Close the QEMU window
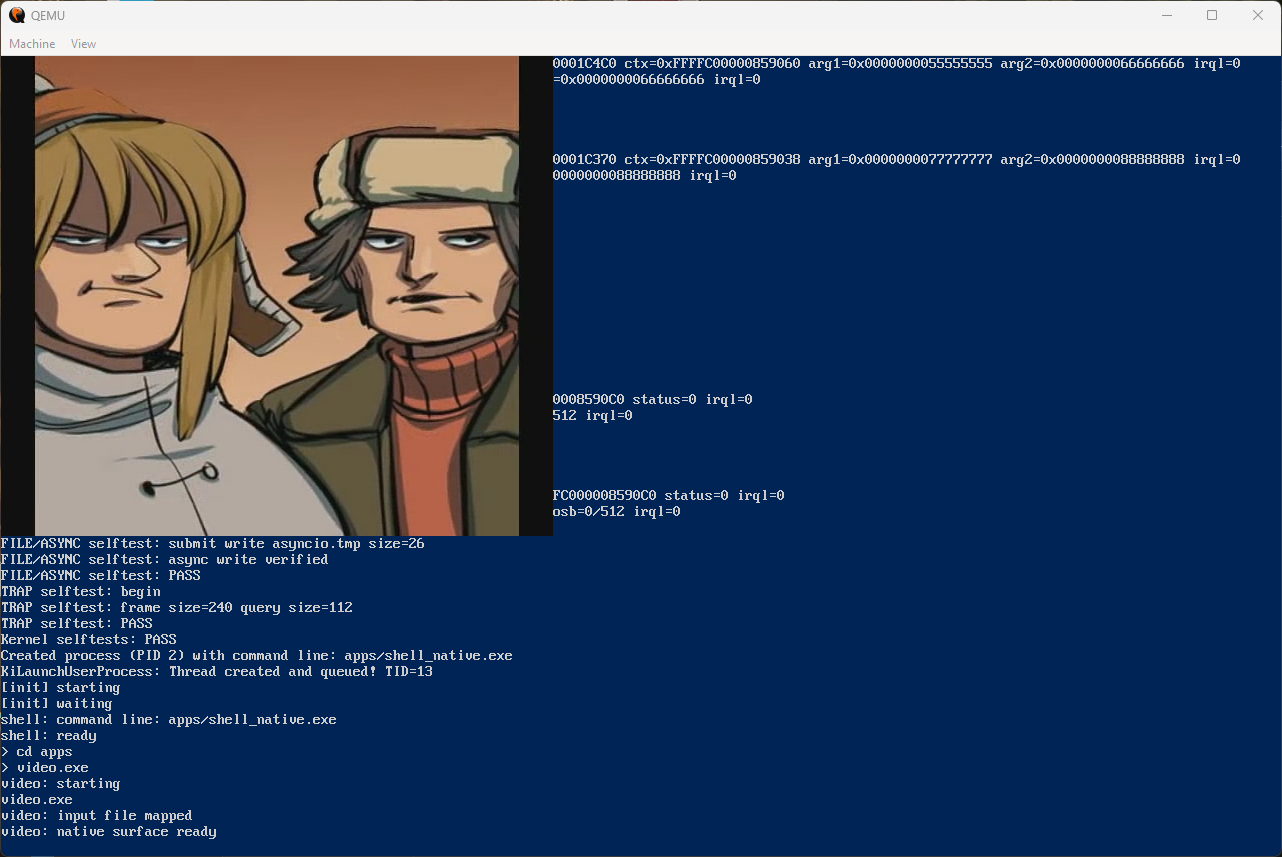The width and height of the screenshot is (1282, 857). coord(1258,15)
